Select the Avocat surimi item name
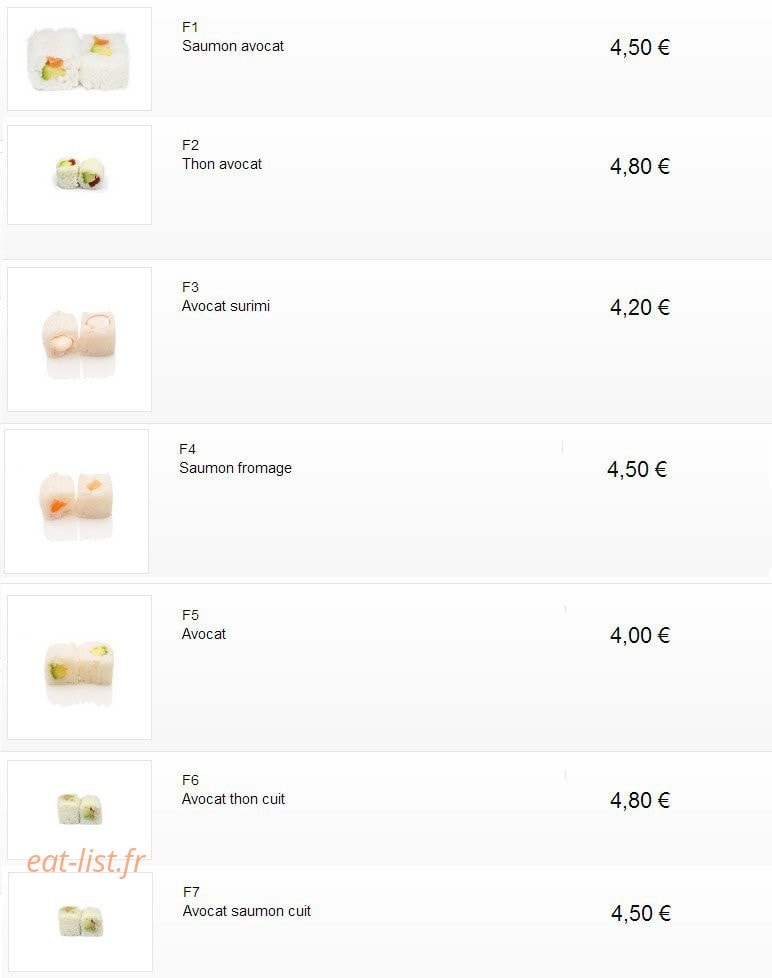The height and width of the screenshot is (978, 772). tap(226, 306)
